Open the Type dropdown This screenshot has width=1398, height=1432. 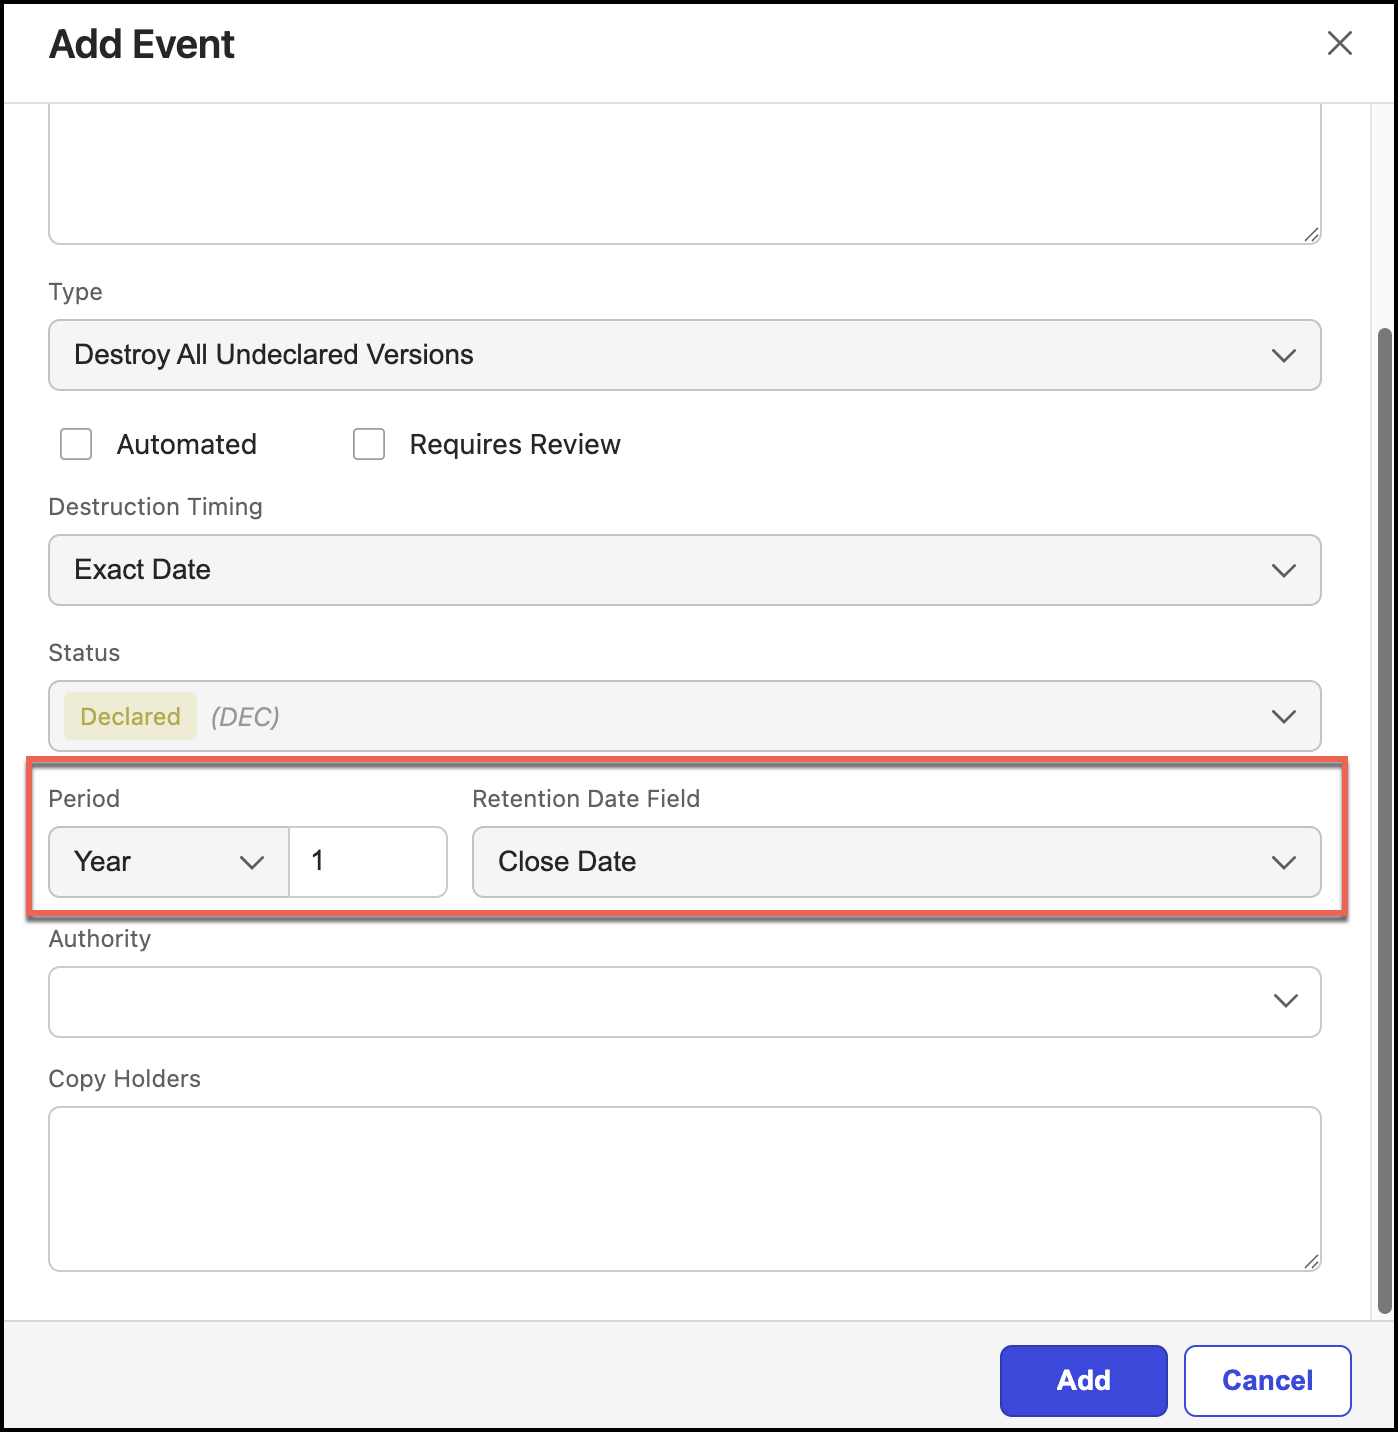tap(684, 355)
